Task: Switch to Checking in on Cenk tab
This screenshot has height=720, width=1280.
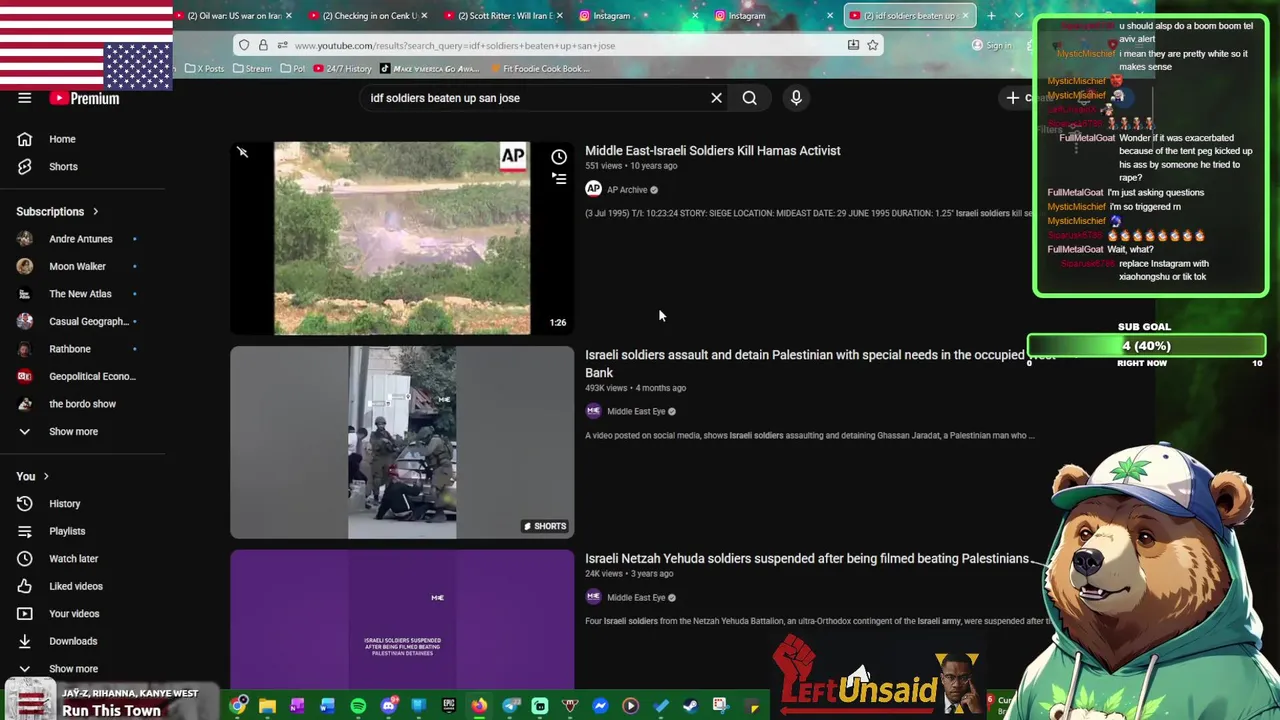Action: [x=367, y=16]
